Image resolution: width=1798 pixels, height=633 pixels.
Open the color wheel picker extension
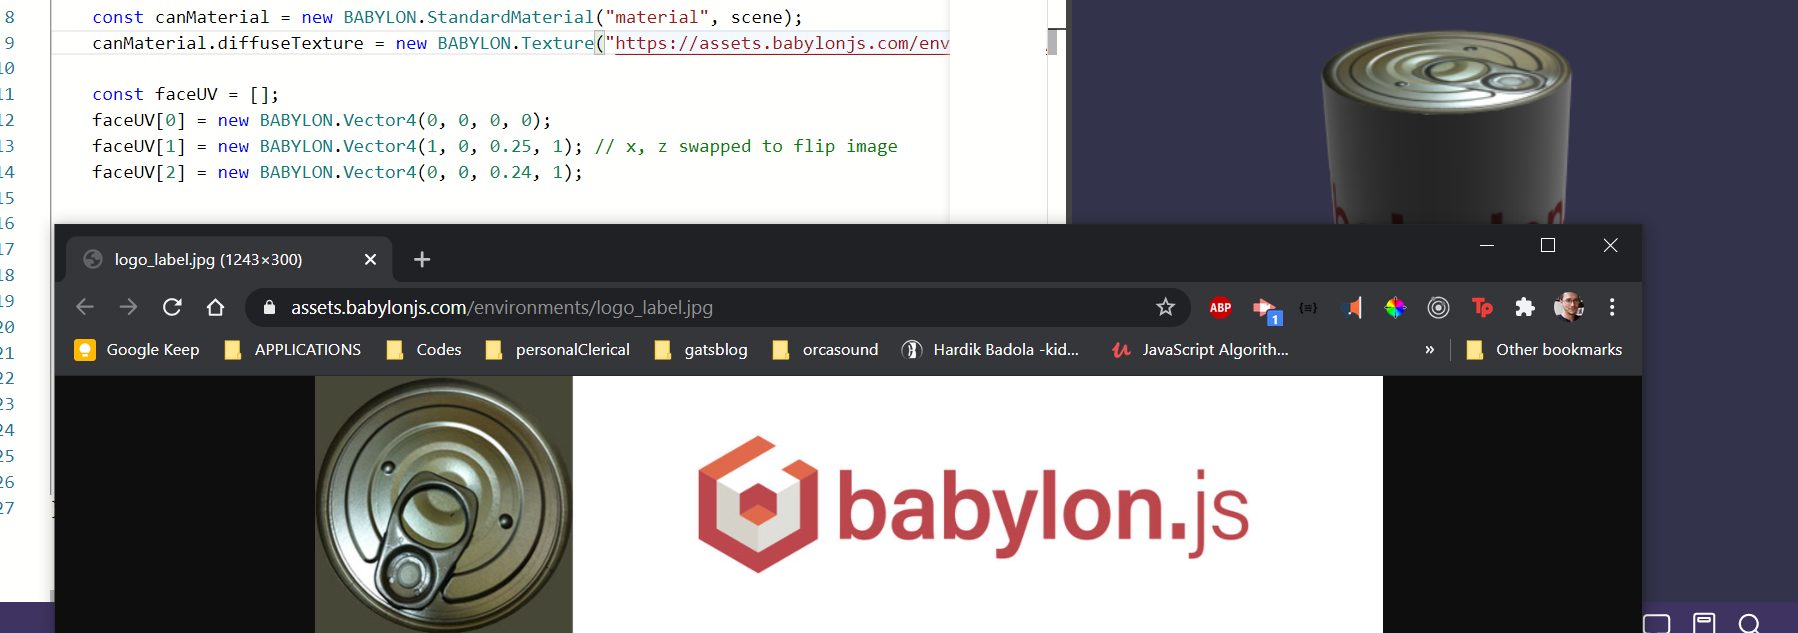pyautogui.click(x=1395, y=307)
